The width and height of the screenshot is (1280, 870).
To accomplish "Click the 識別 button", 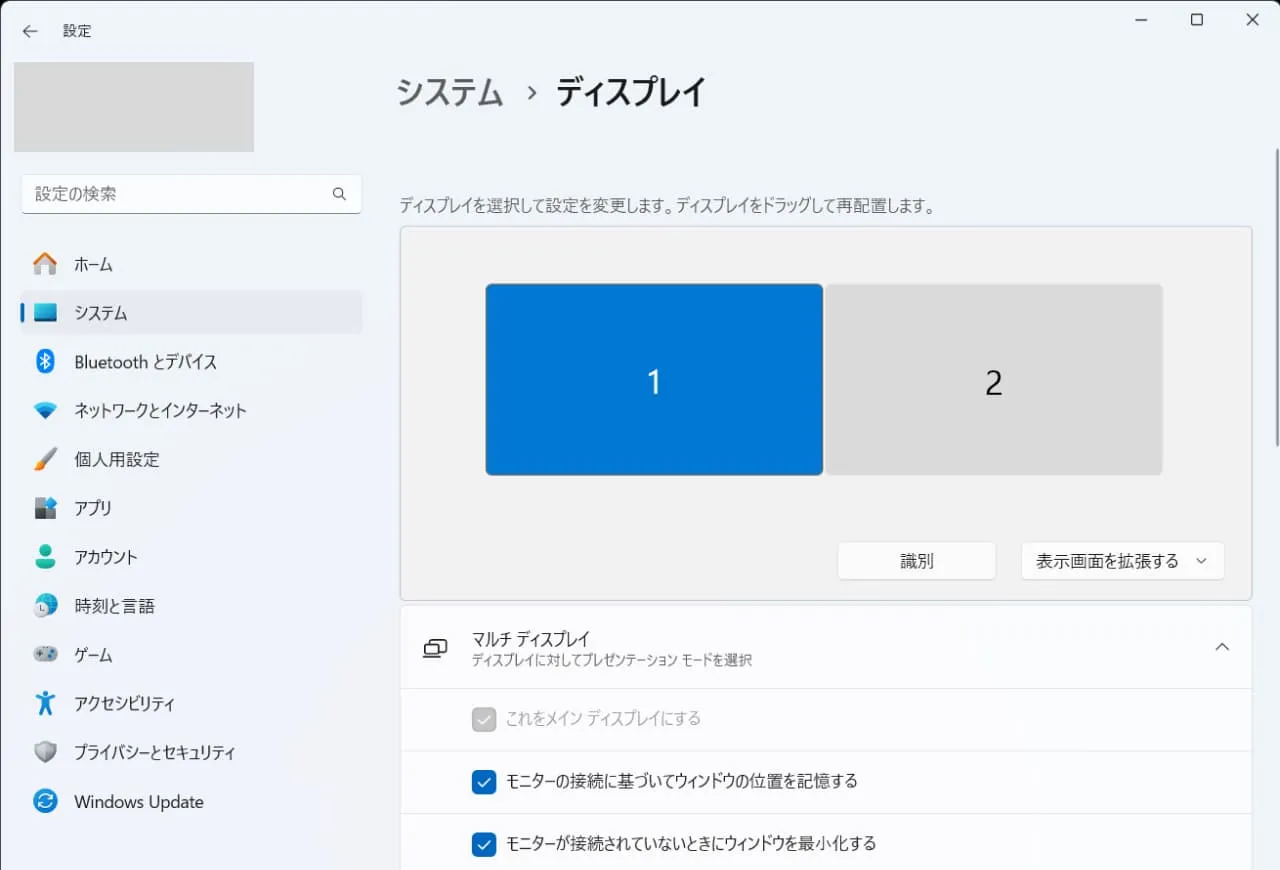I will pos(917,561).
